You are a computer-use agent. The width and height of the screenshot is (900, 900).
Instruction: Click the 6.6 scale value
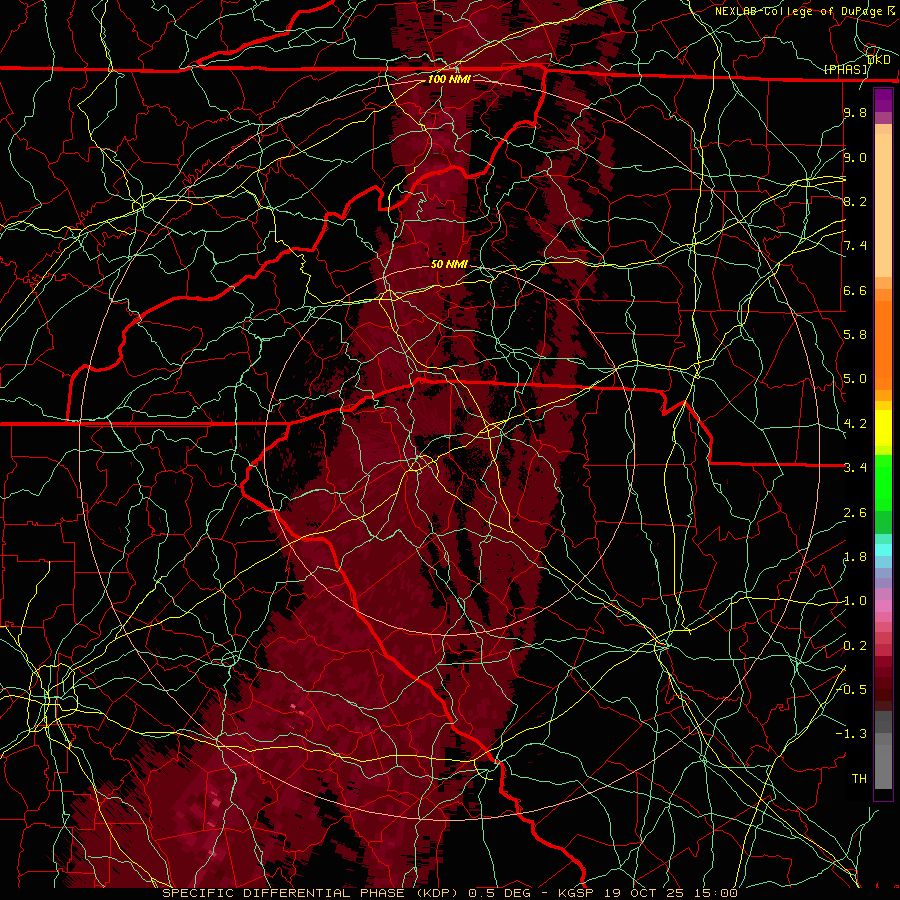pos(855,290)
